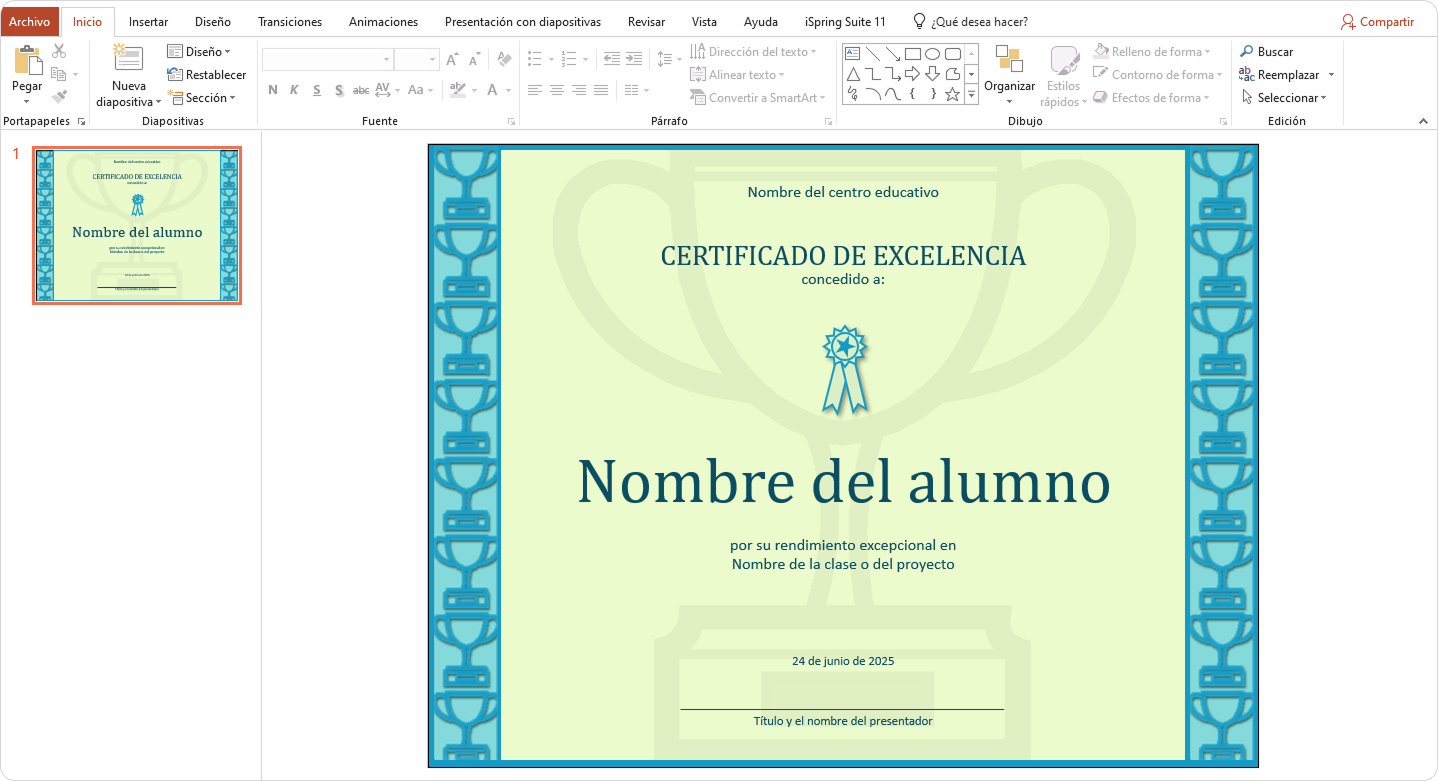
Task: Select the triangle shape in gallery
Action: pos(852,74)
